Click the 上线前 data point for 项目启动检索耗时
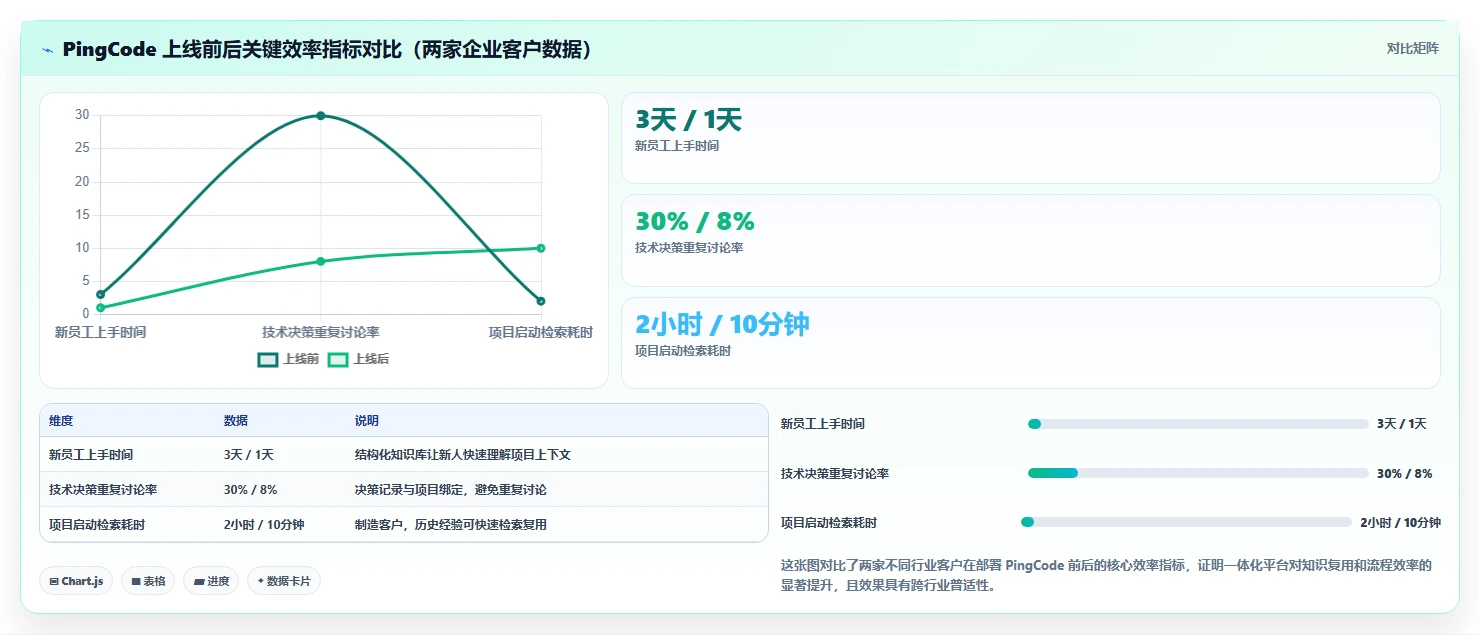 click(x=541, y=301)
